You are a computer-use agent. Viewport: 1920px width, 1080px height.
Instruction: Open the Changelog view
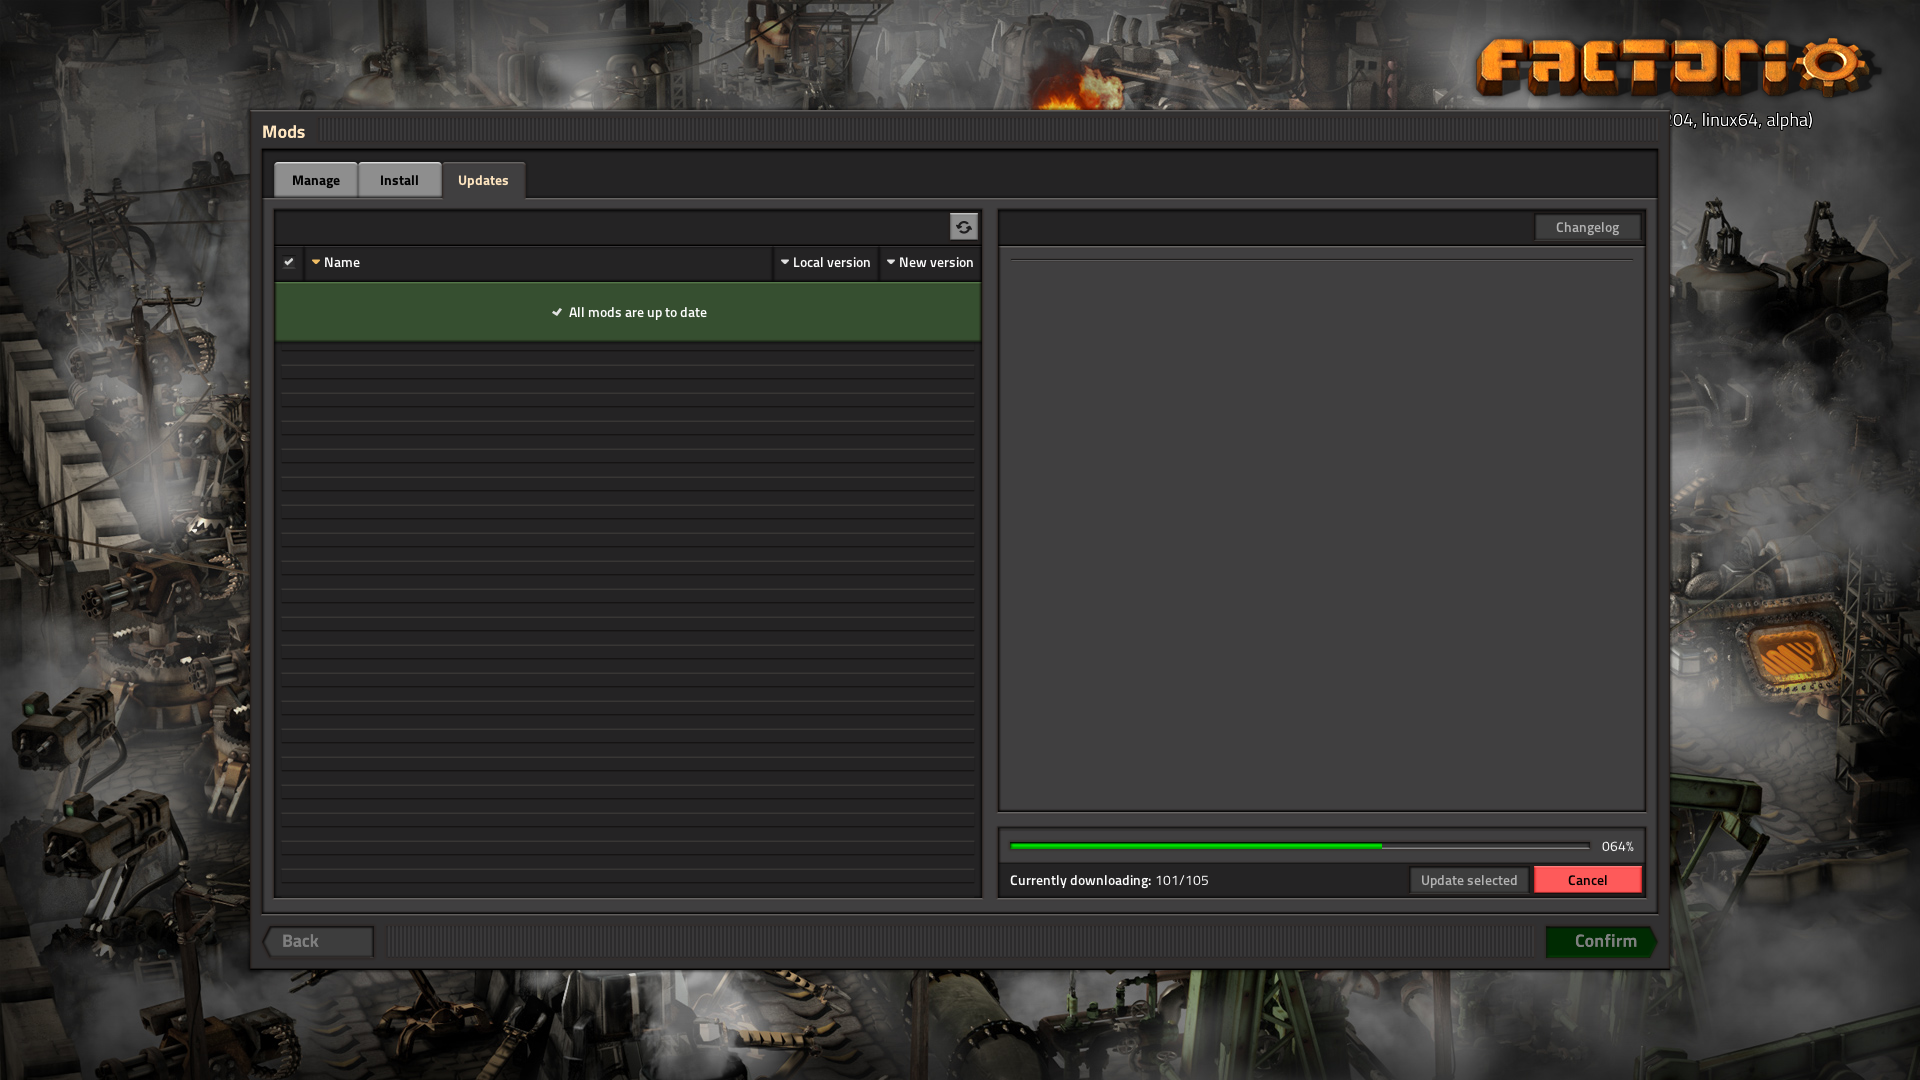click(1587, 227)
